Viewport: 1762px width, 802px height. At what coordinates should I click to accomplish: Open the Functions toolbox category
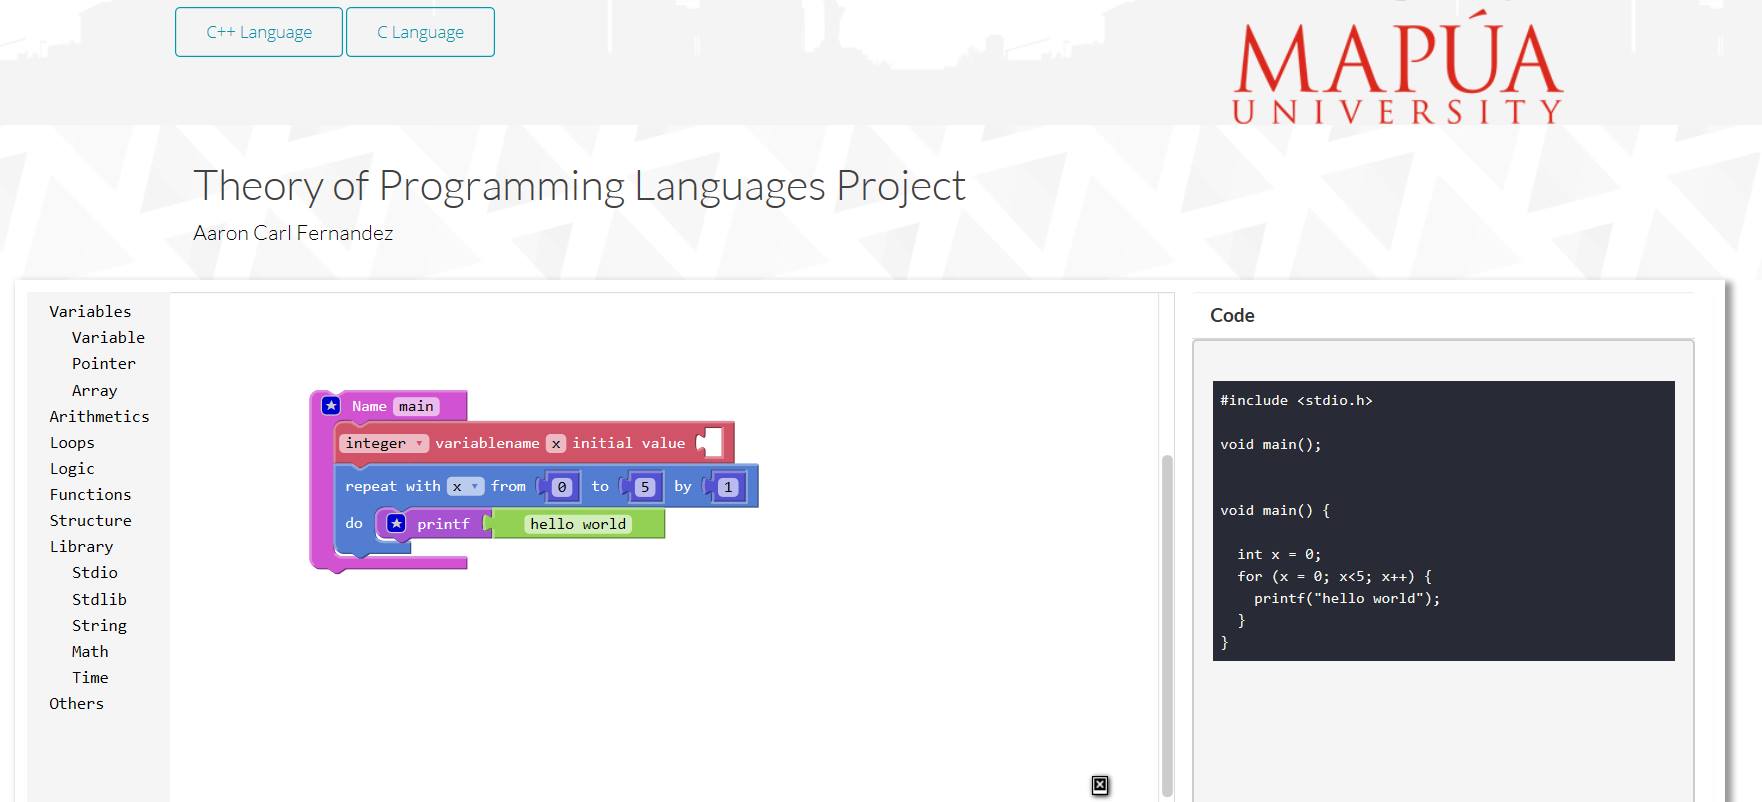tap(90, 494)
